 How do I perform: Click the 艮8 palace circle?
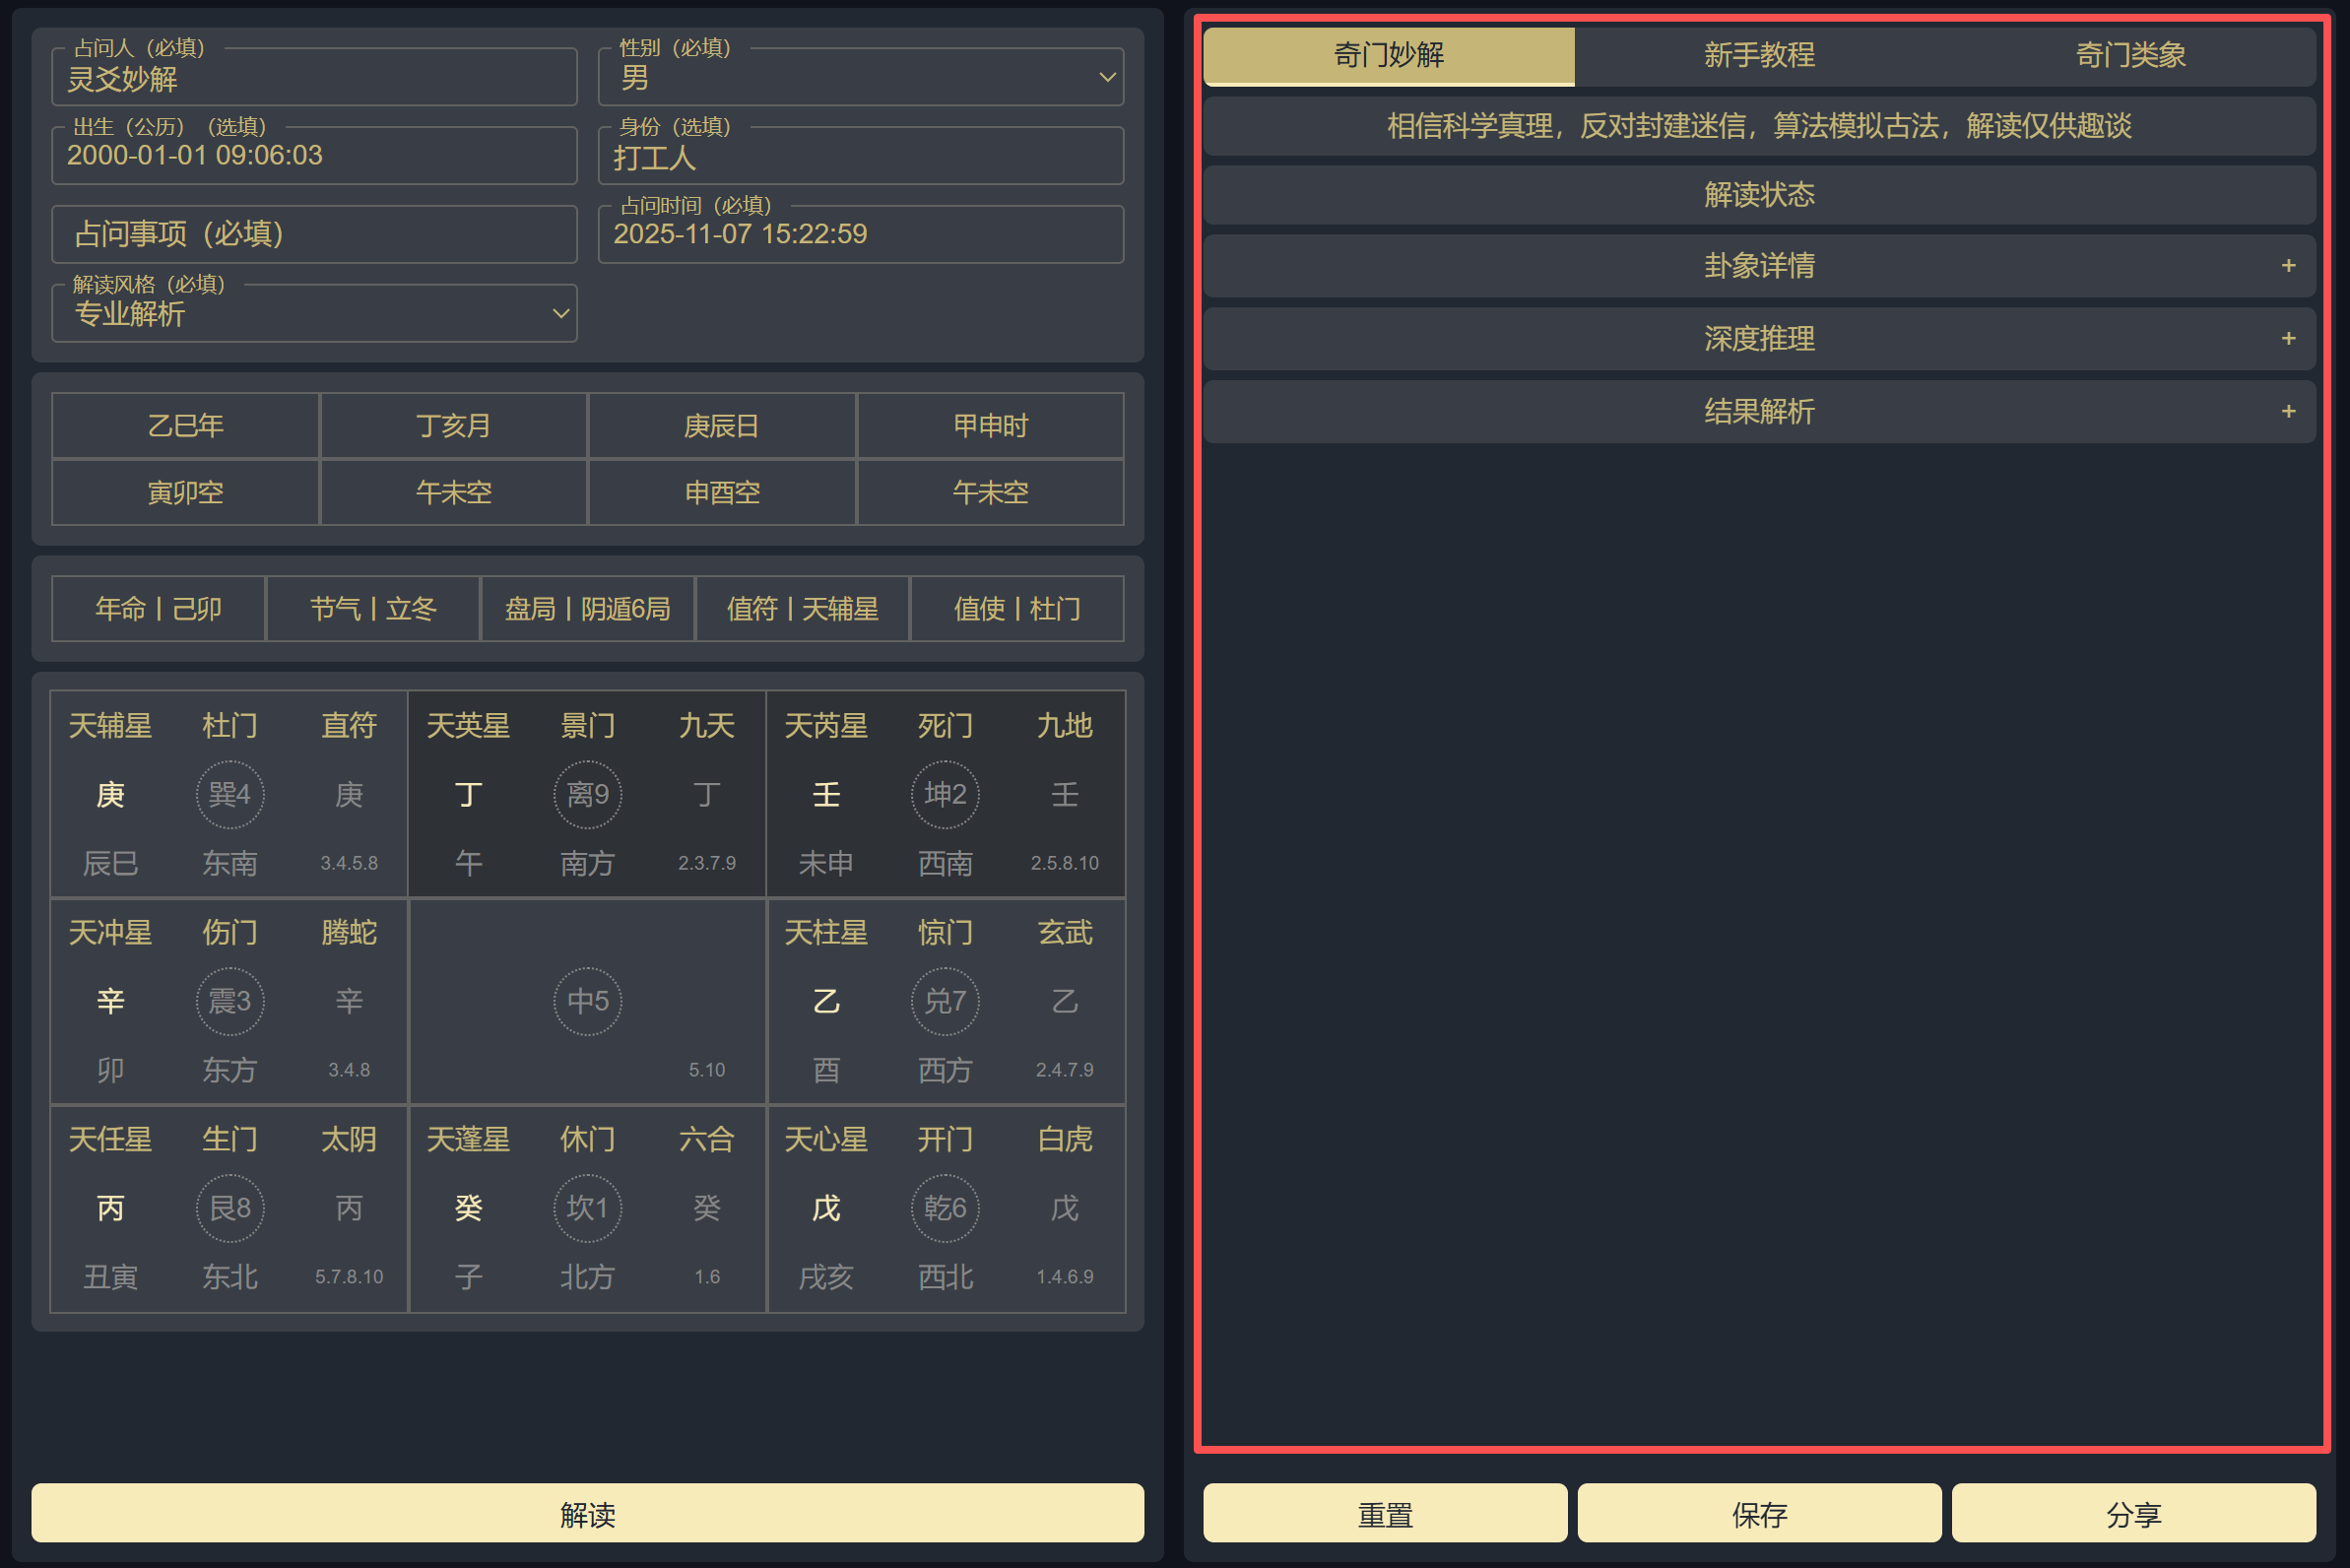coord(229,1208)
